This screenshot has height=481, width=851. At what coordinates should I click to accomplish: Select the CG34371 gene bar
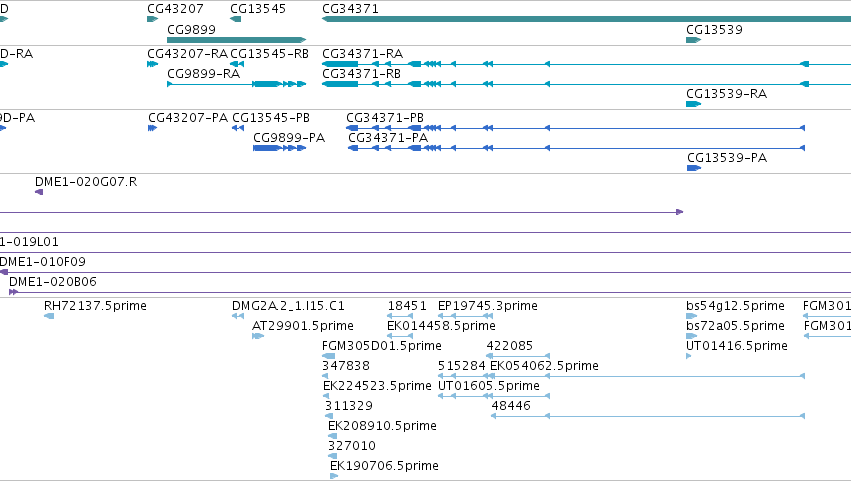(586, 19)
